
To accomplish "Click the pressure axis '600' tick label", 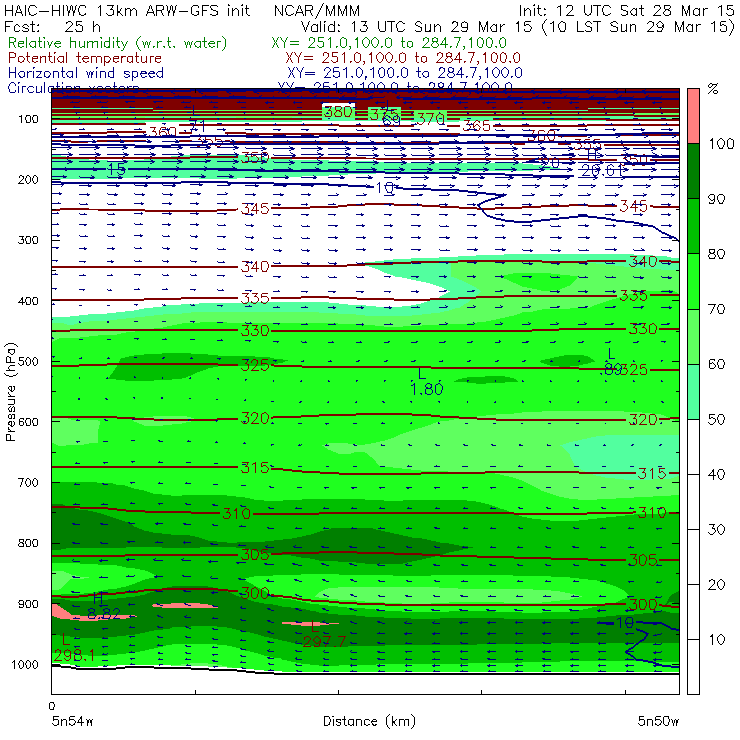I will 28,422.
